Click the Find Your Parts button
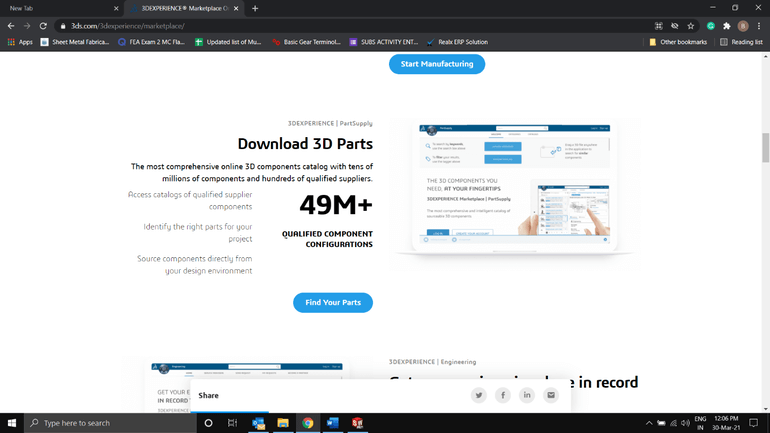 coord(333,302)
